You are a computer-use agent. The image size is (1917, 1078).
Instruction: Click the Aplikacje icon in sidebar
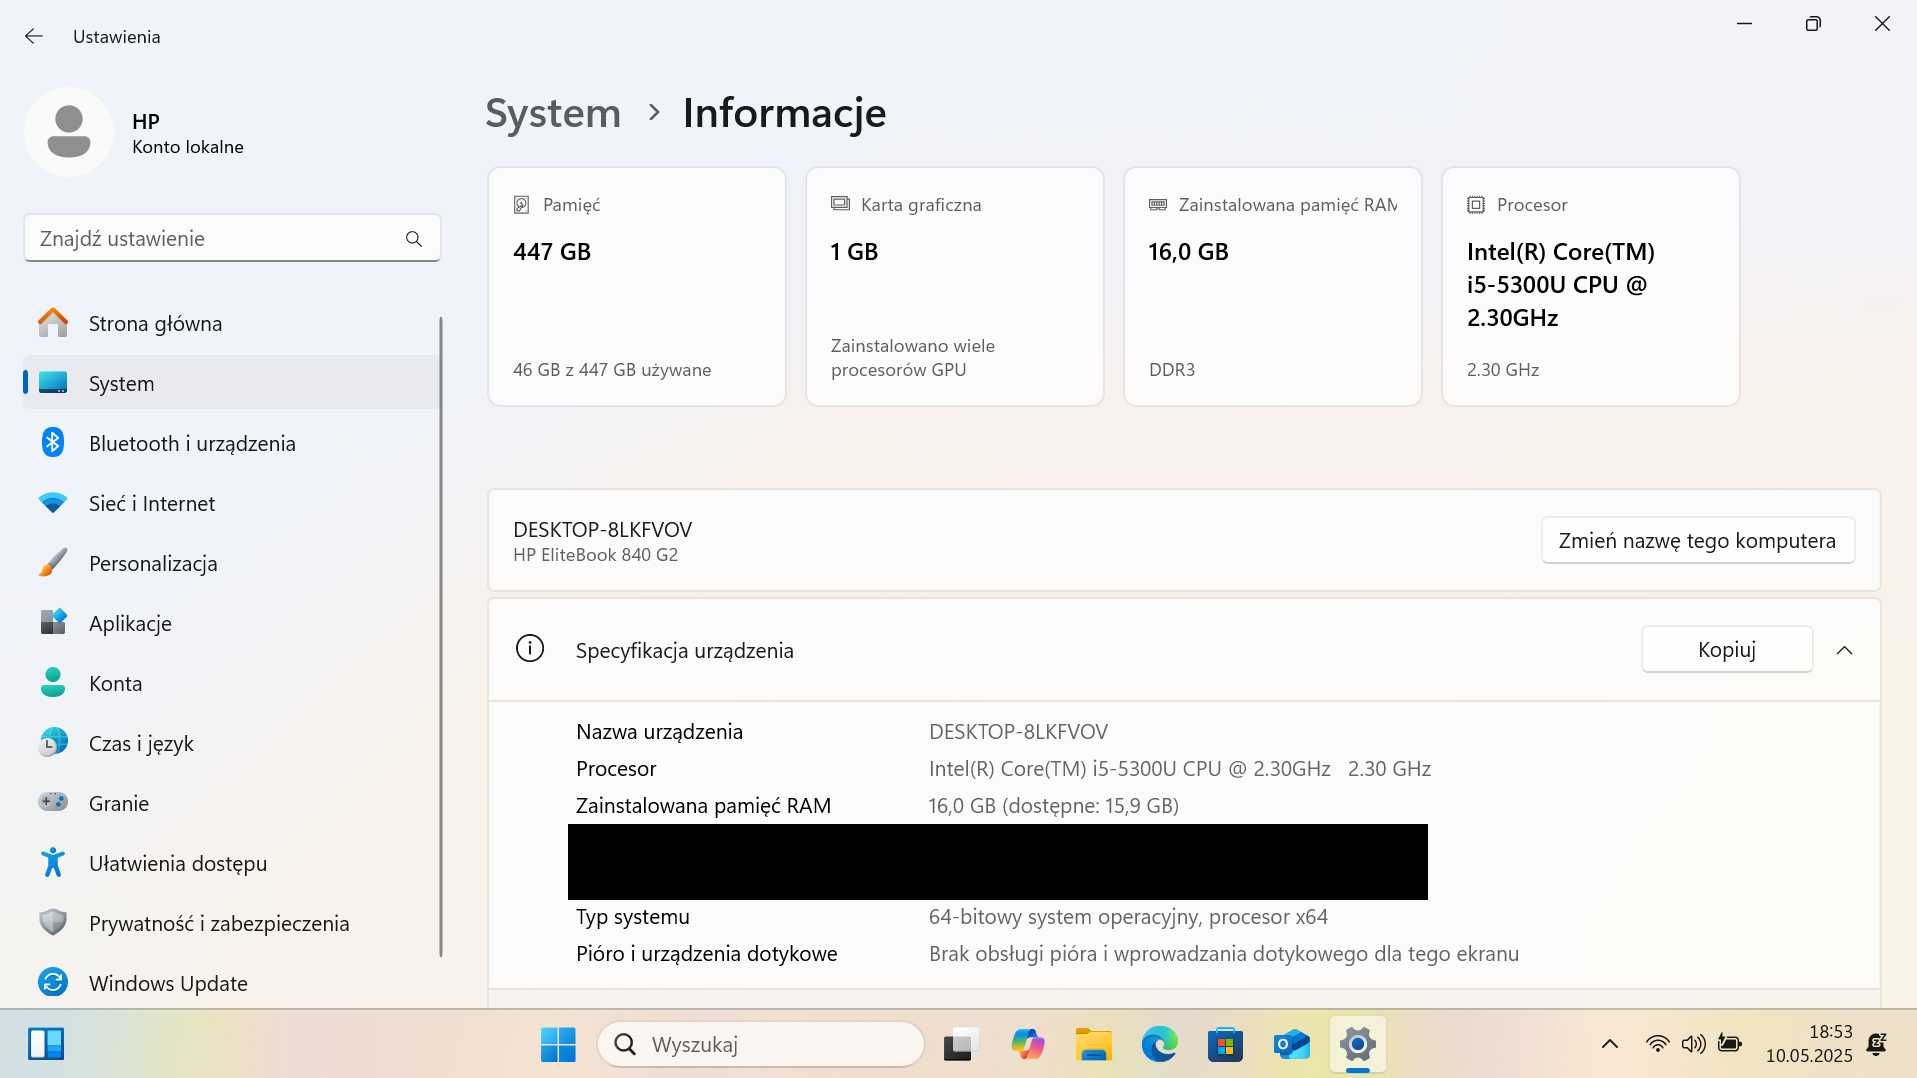(x=53, y=622)
